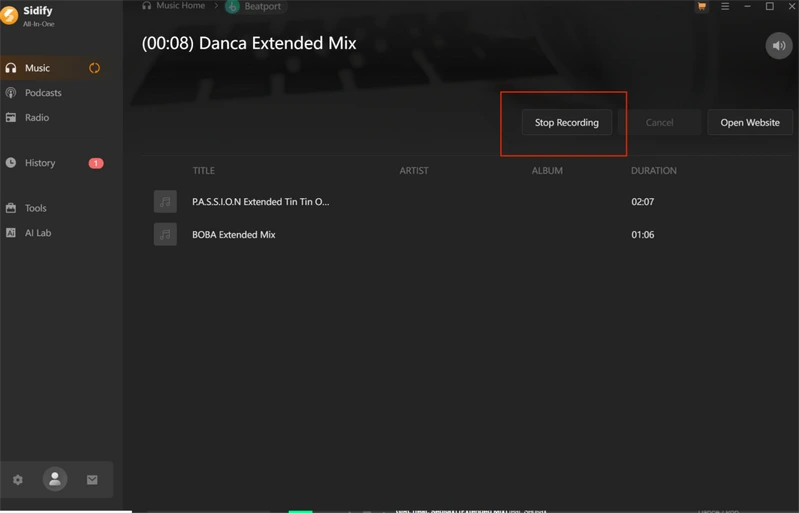
Task: Click the Sidify logo icon
Action: [x=8, y=15]
